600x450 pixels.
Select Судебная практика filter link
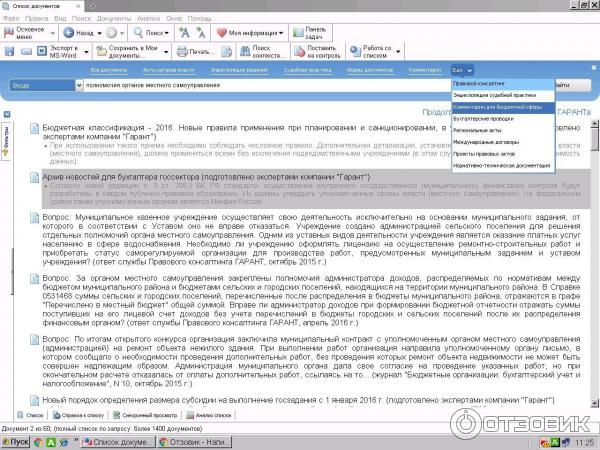(x=307, y=70)
